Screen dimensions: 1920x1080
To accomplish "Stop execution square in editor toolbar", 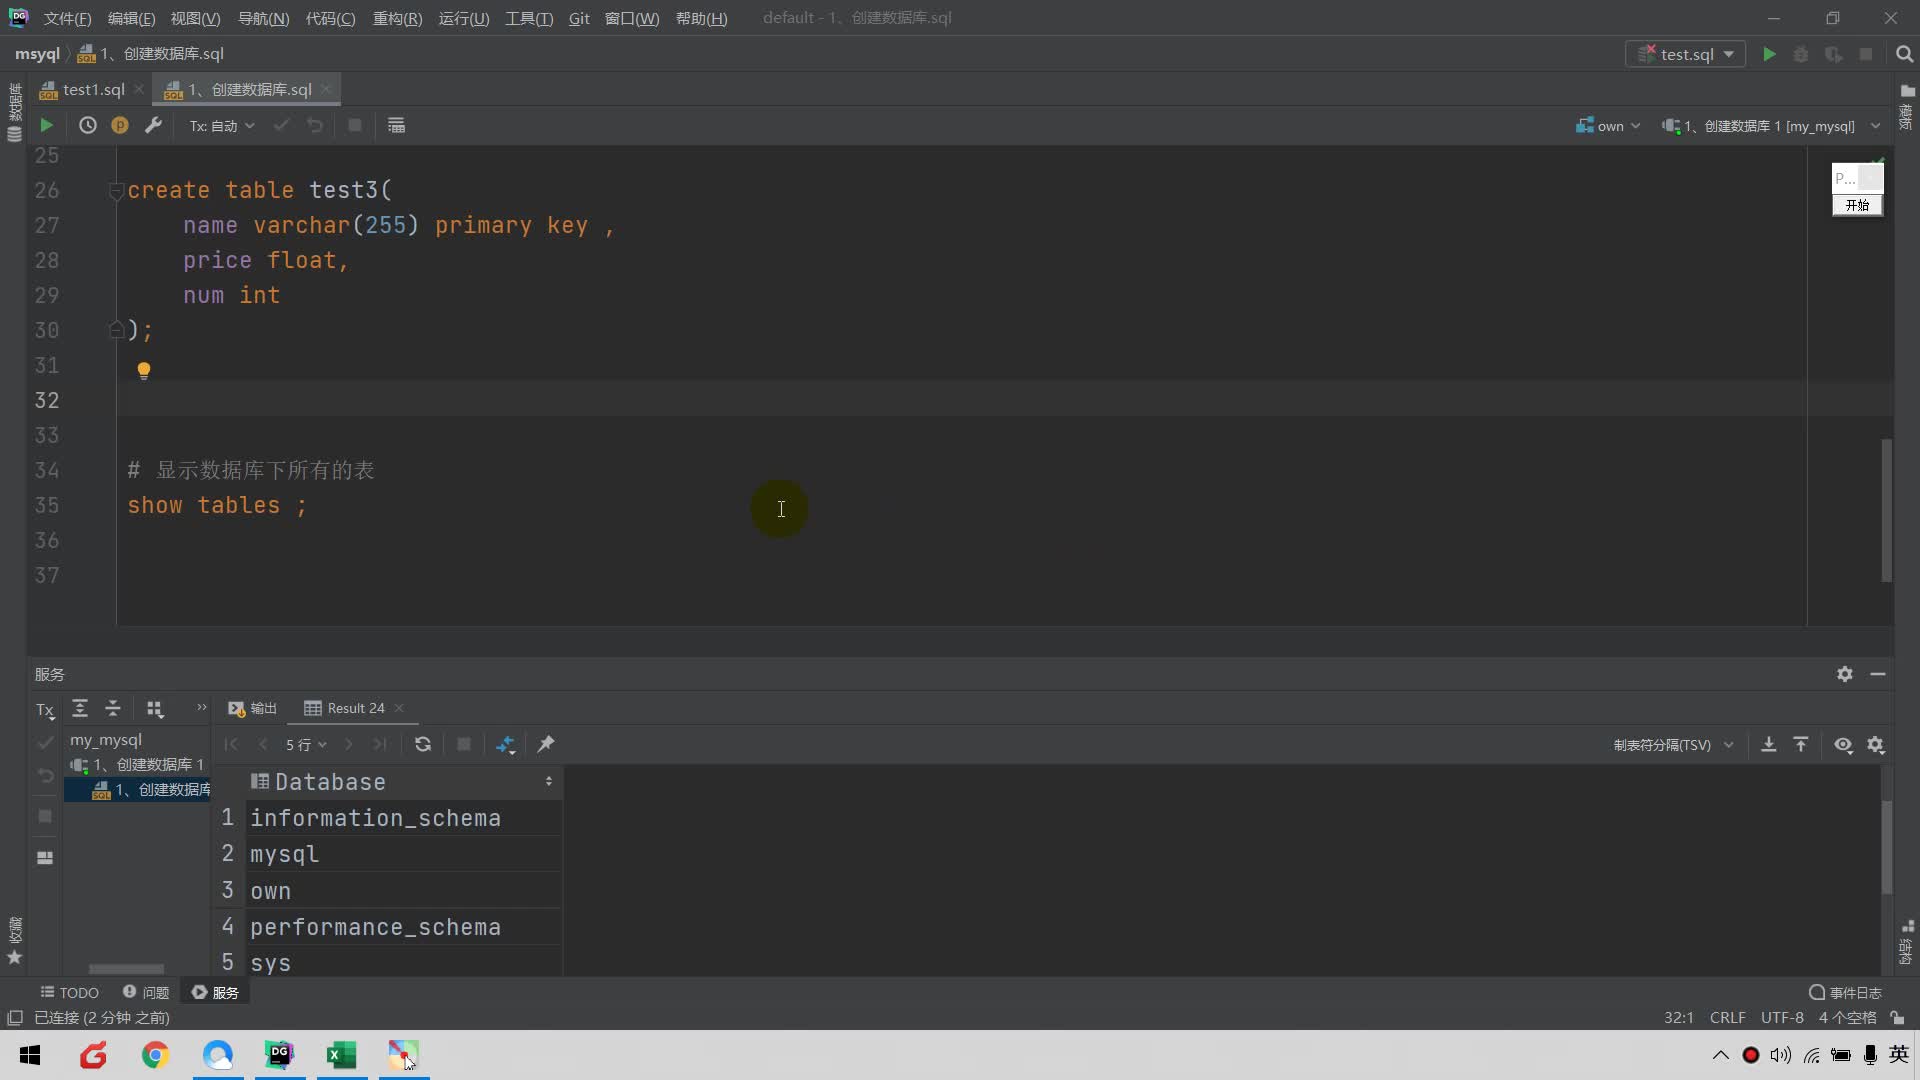I will coord(355,125).
